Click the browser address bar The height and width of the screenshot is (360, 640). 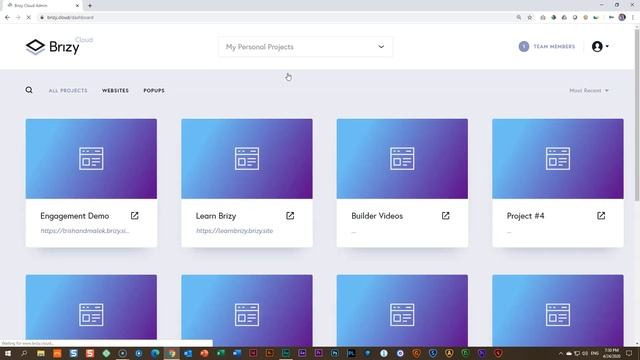click(x=276, y=18)
